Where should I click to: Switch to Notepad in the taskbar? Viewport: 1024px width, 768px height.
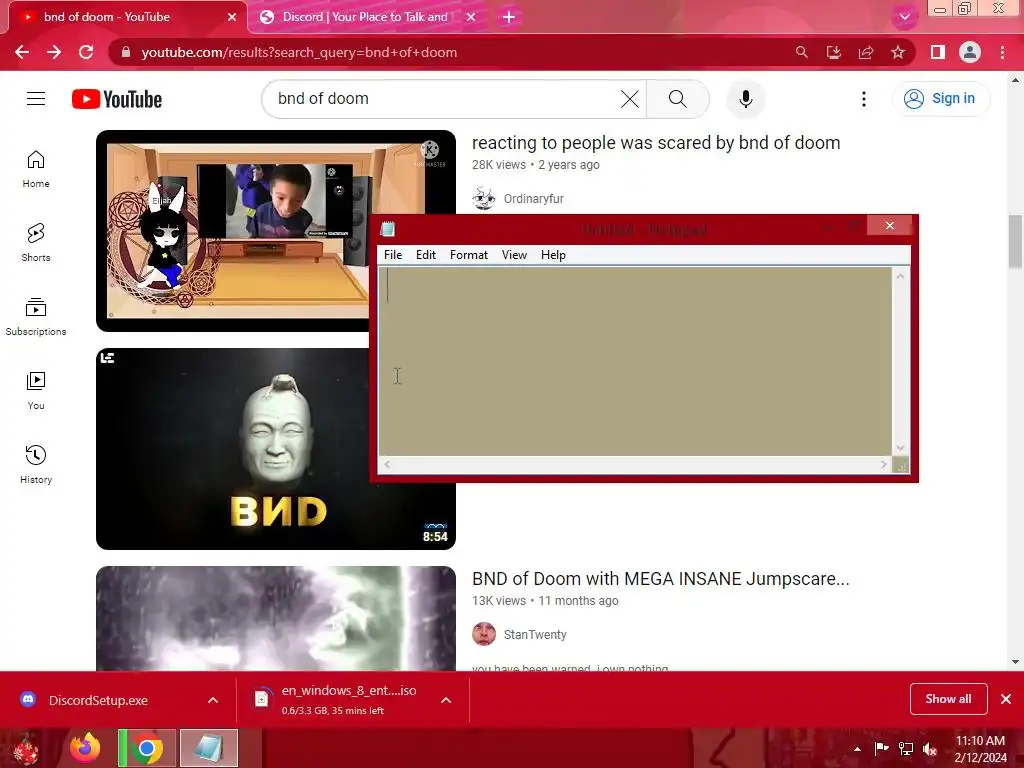(209, 748)
